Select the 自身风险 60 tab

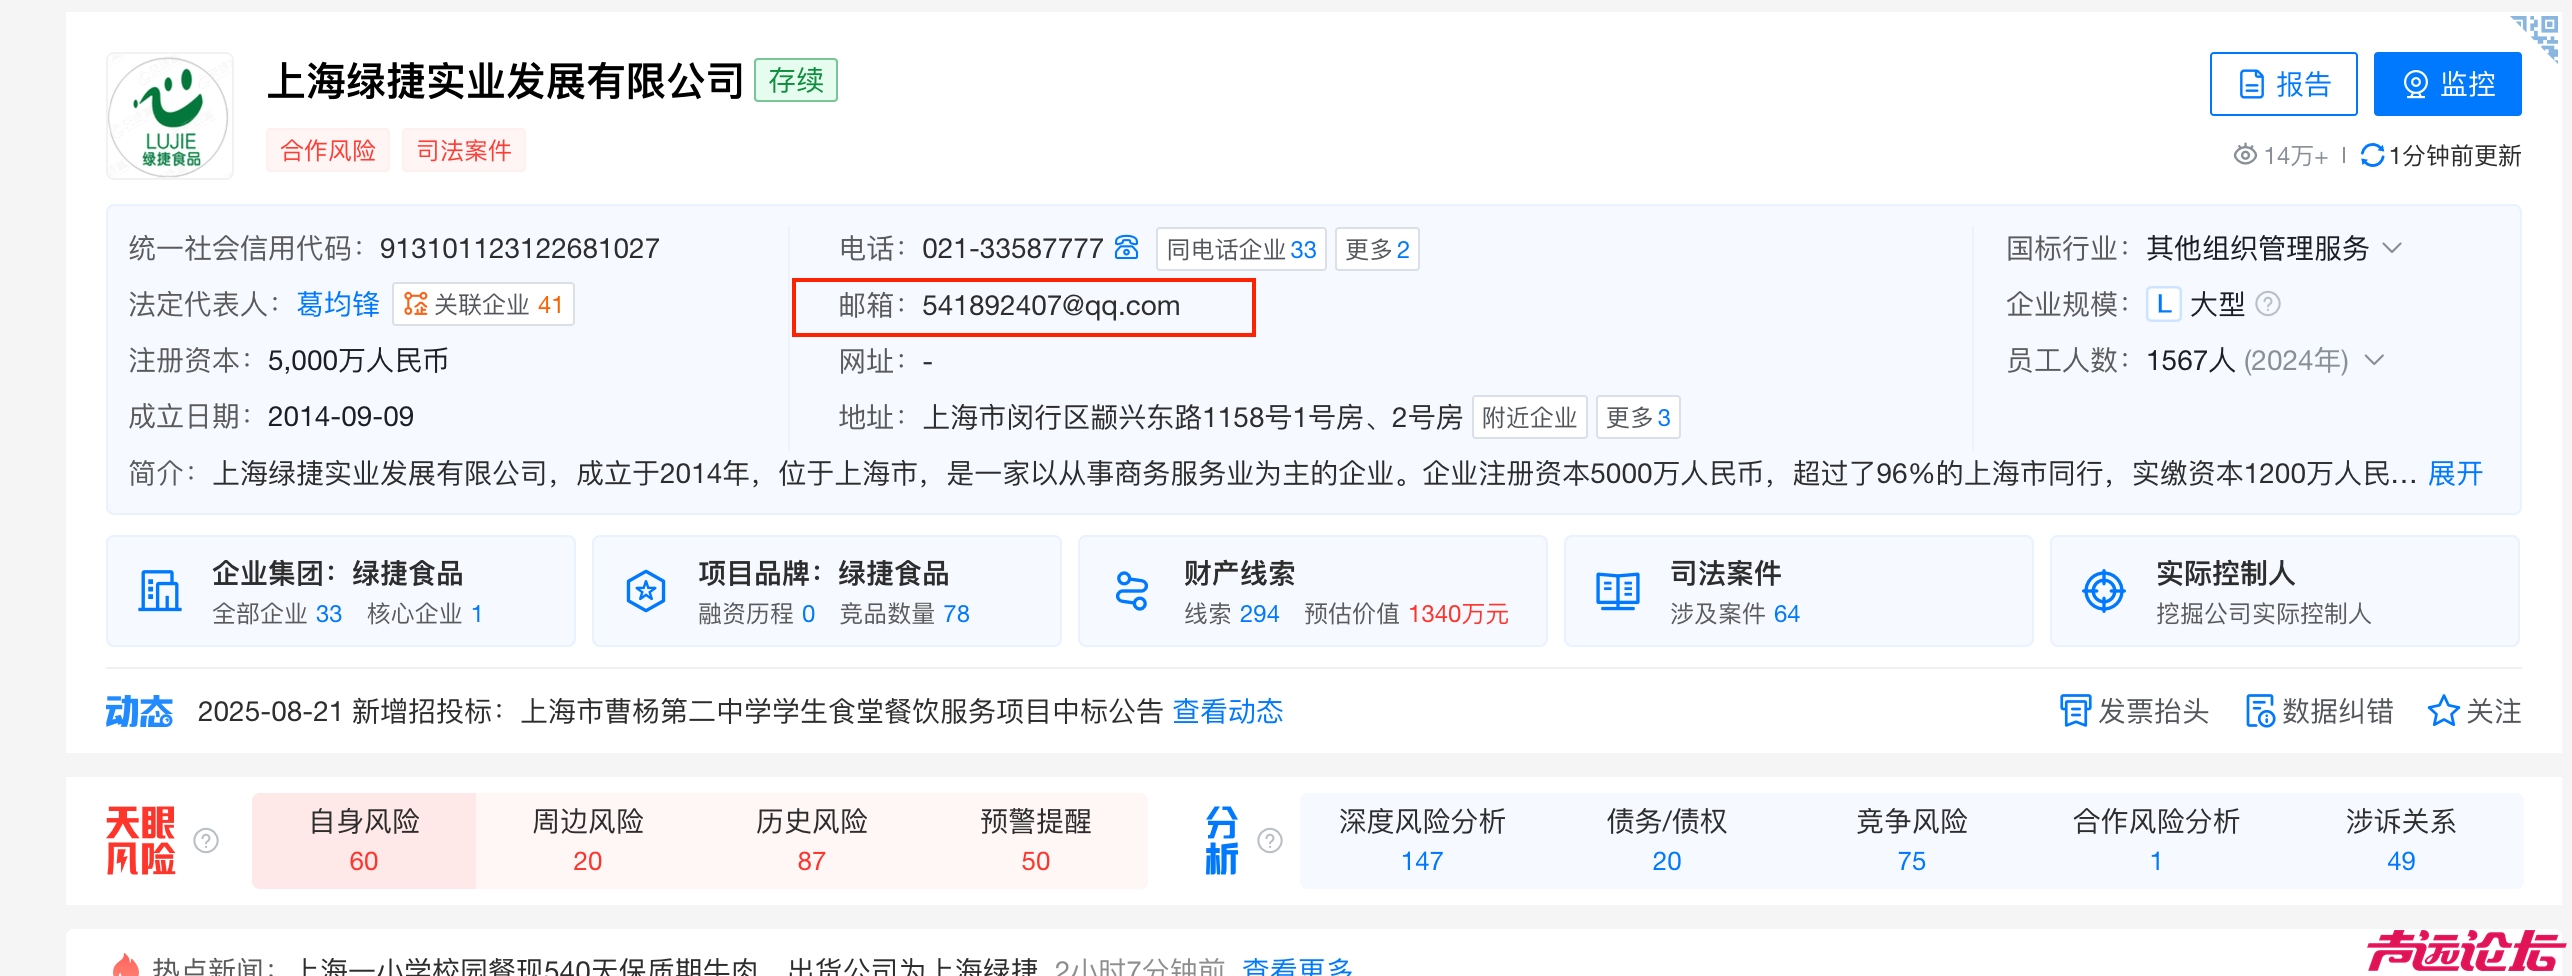pos(364,840)
